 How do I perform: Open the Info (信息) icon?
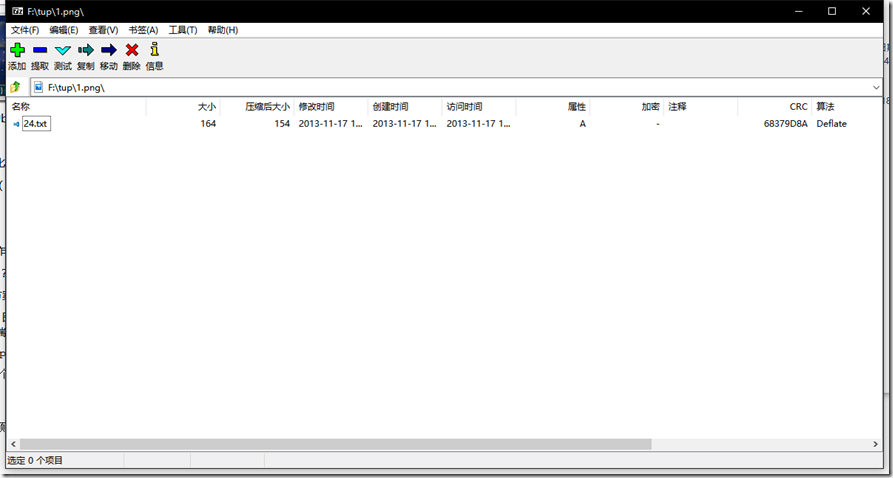154,50
